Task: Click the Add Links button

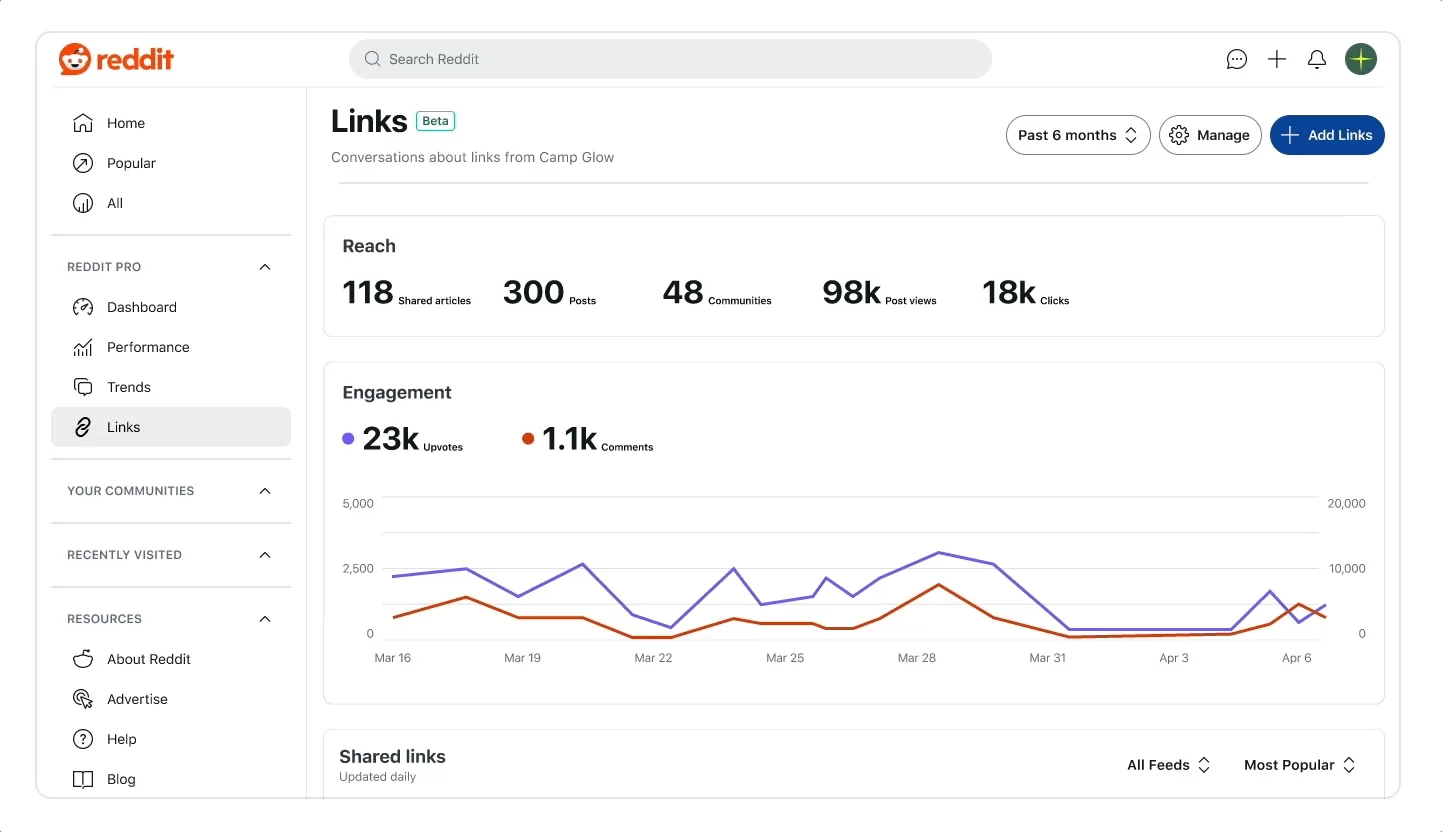Action: coord(1327,135)
